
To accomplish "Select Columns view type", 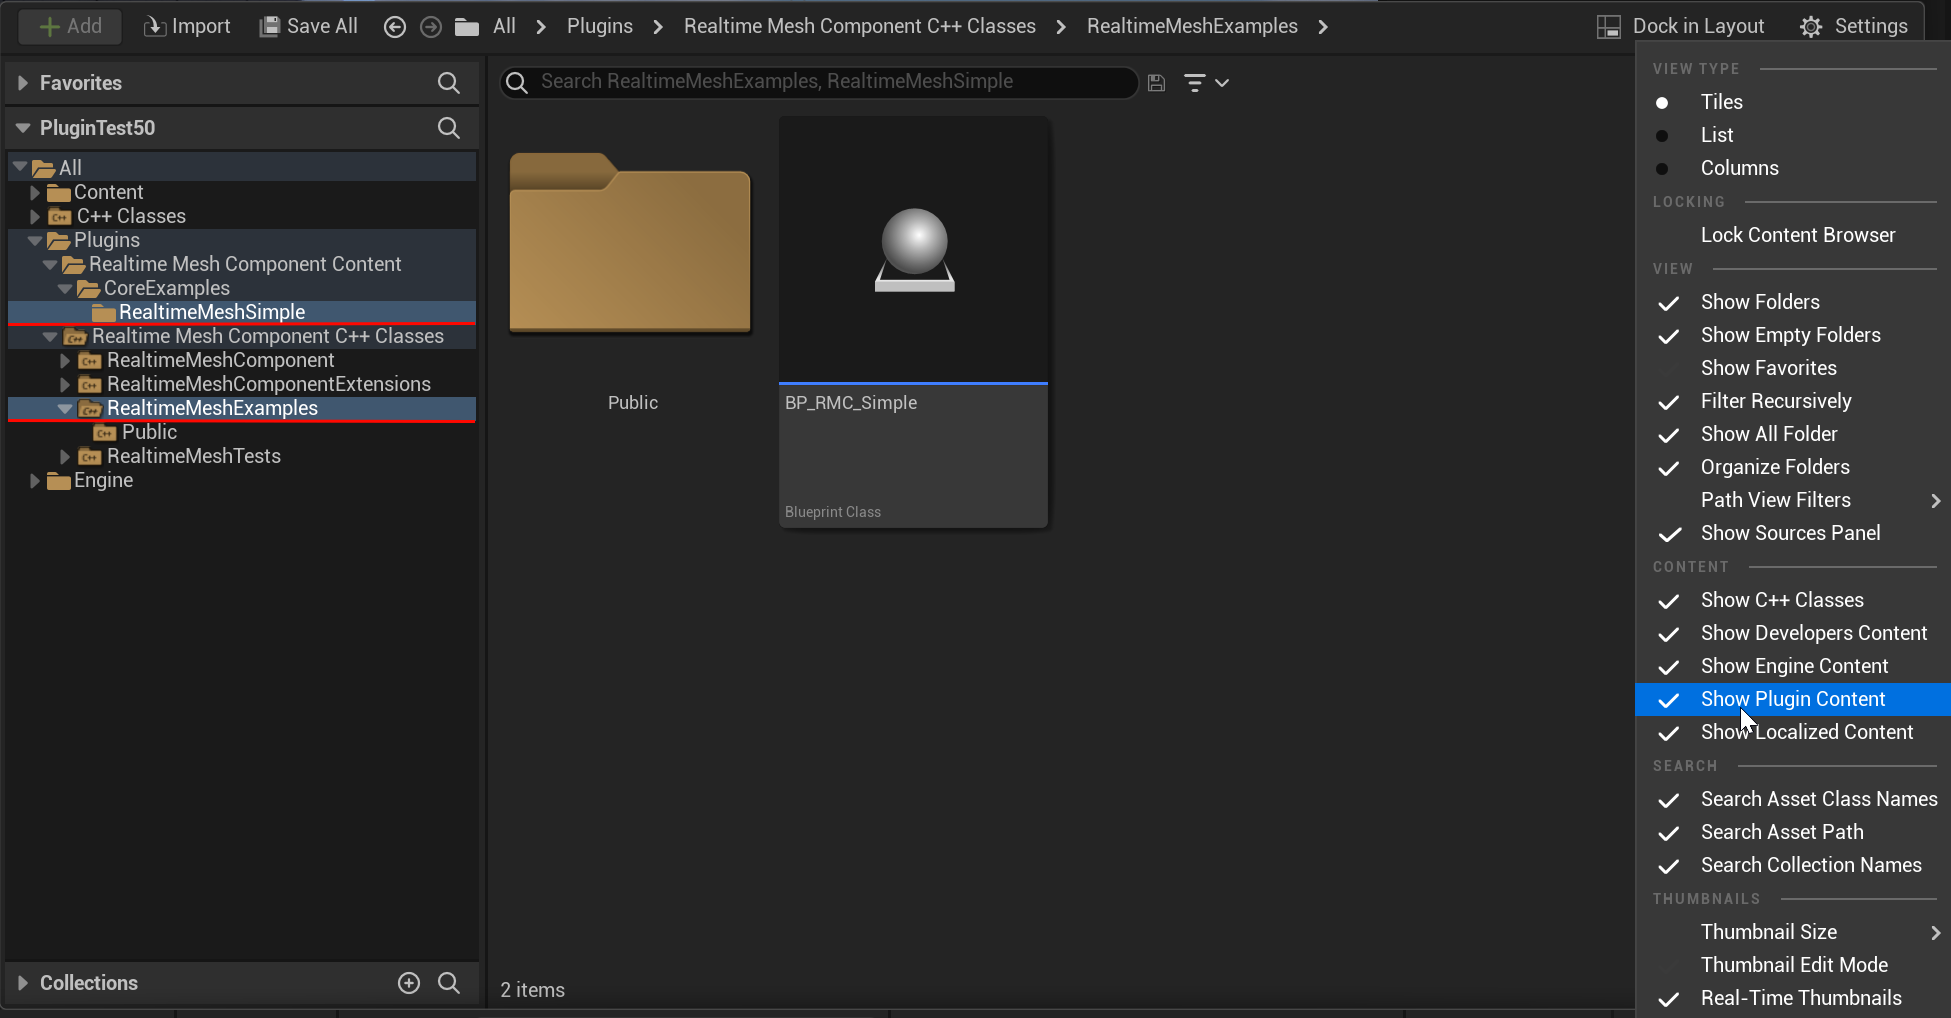I will coord(1739,168).
